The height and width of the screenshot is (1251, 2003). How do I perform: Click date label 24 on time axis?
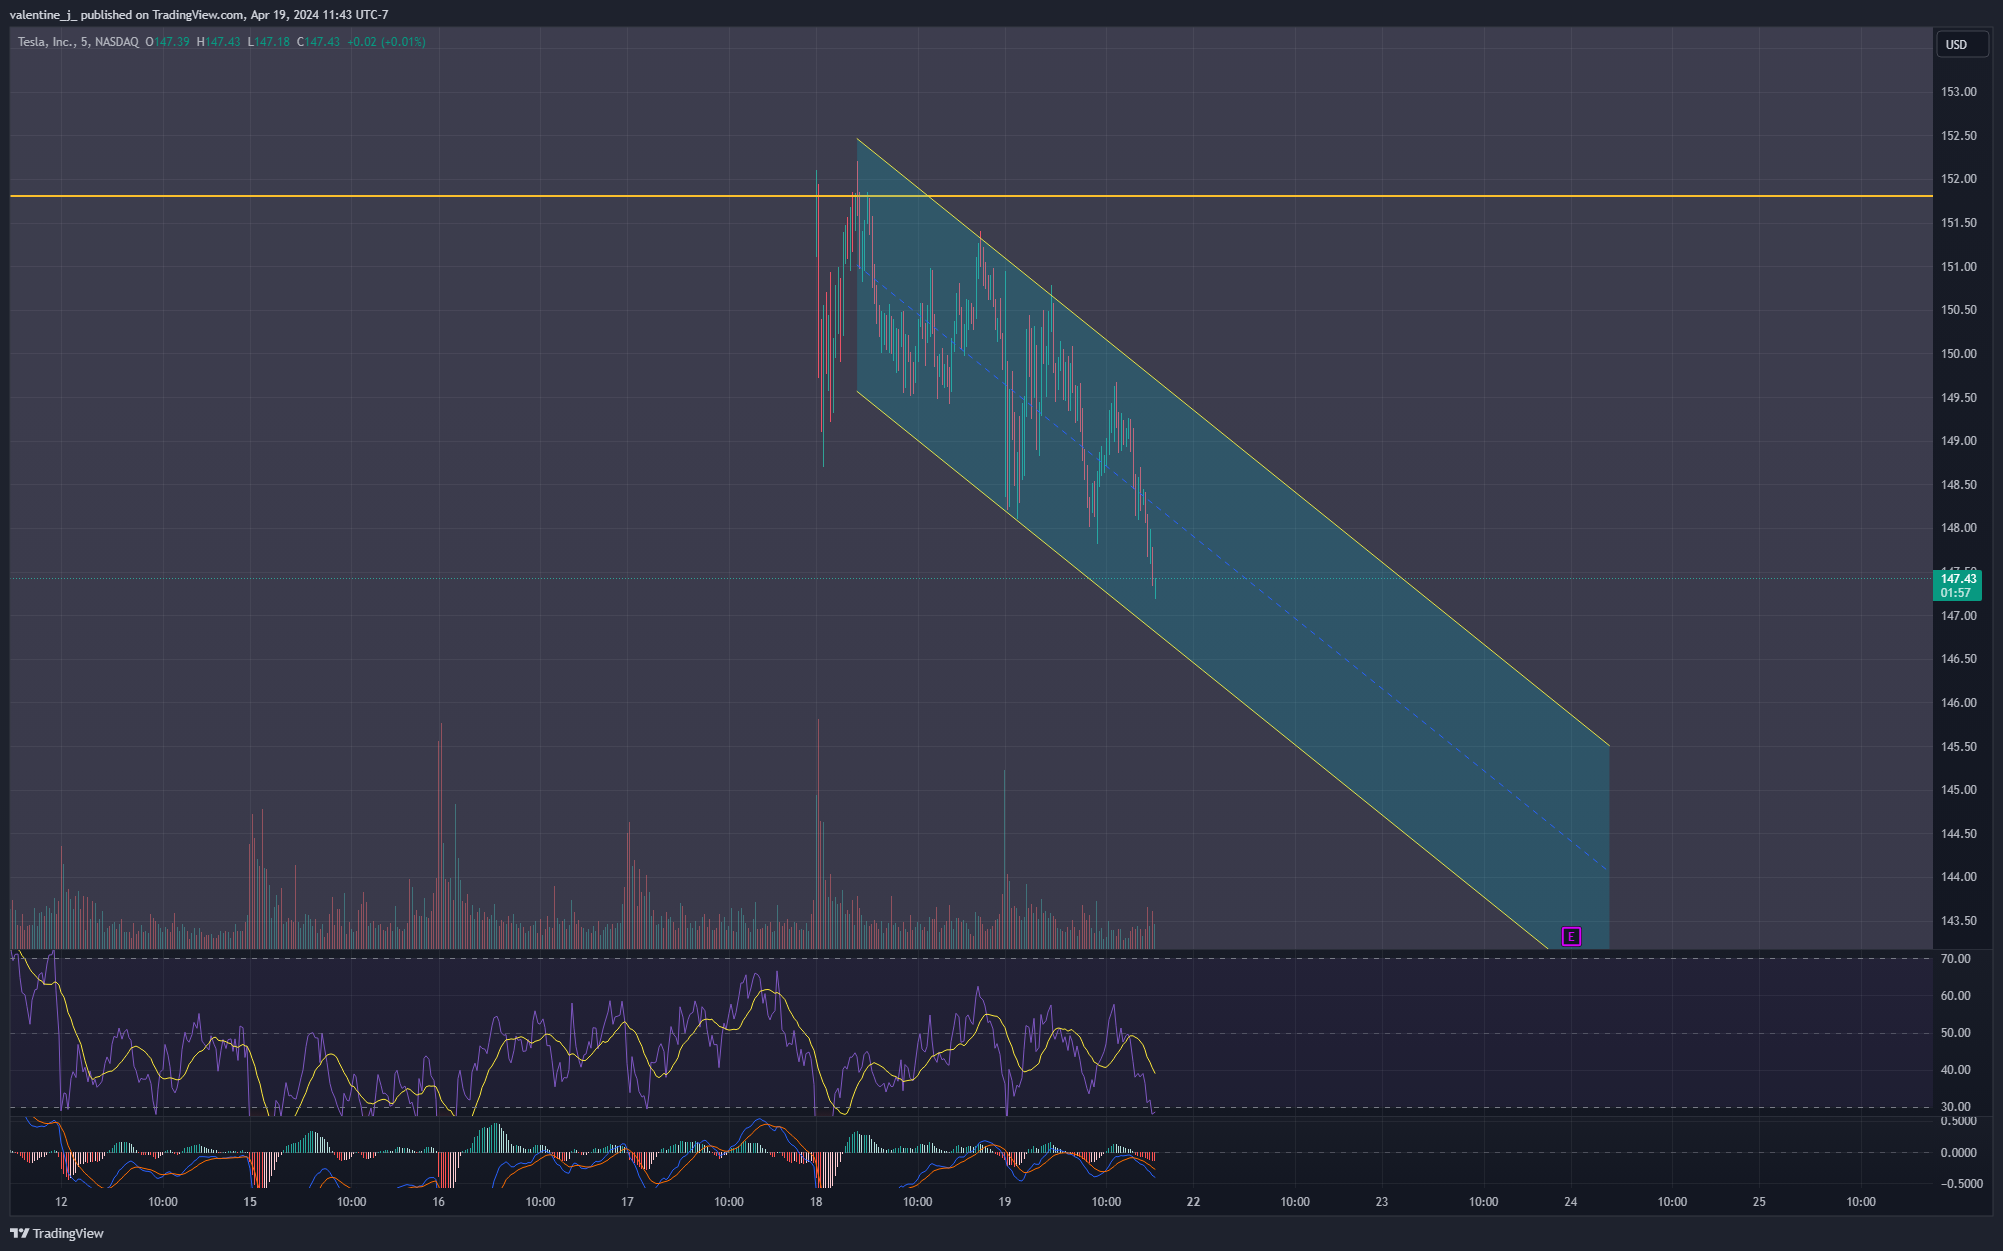1571,1202
